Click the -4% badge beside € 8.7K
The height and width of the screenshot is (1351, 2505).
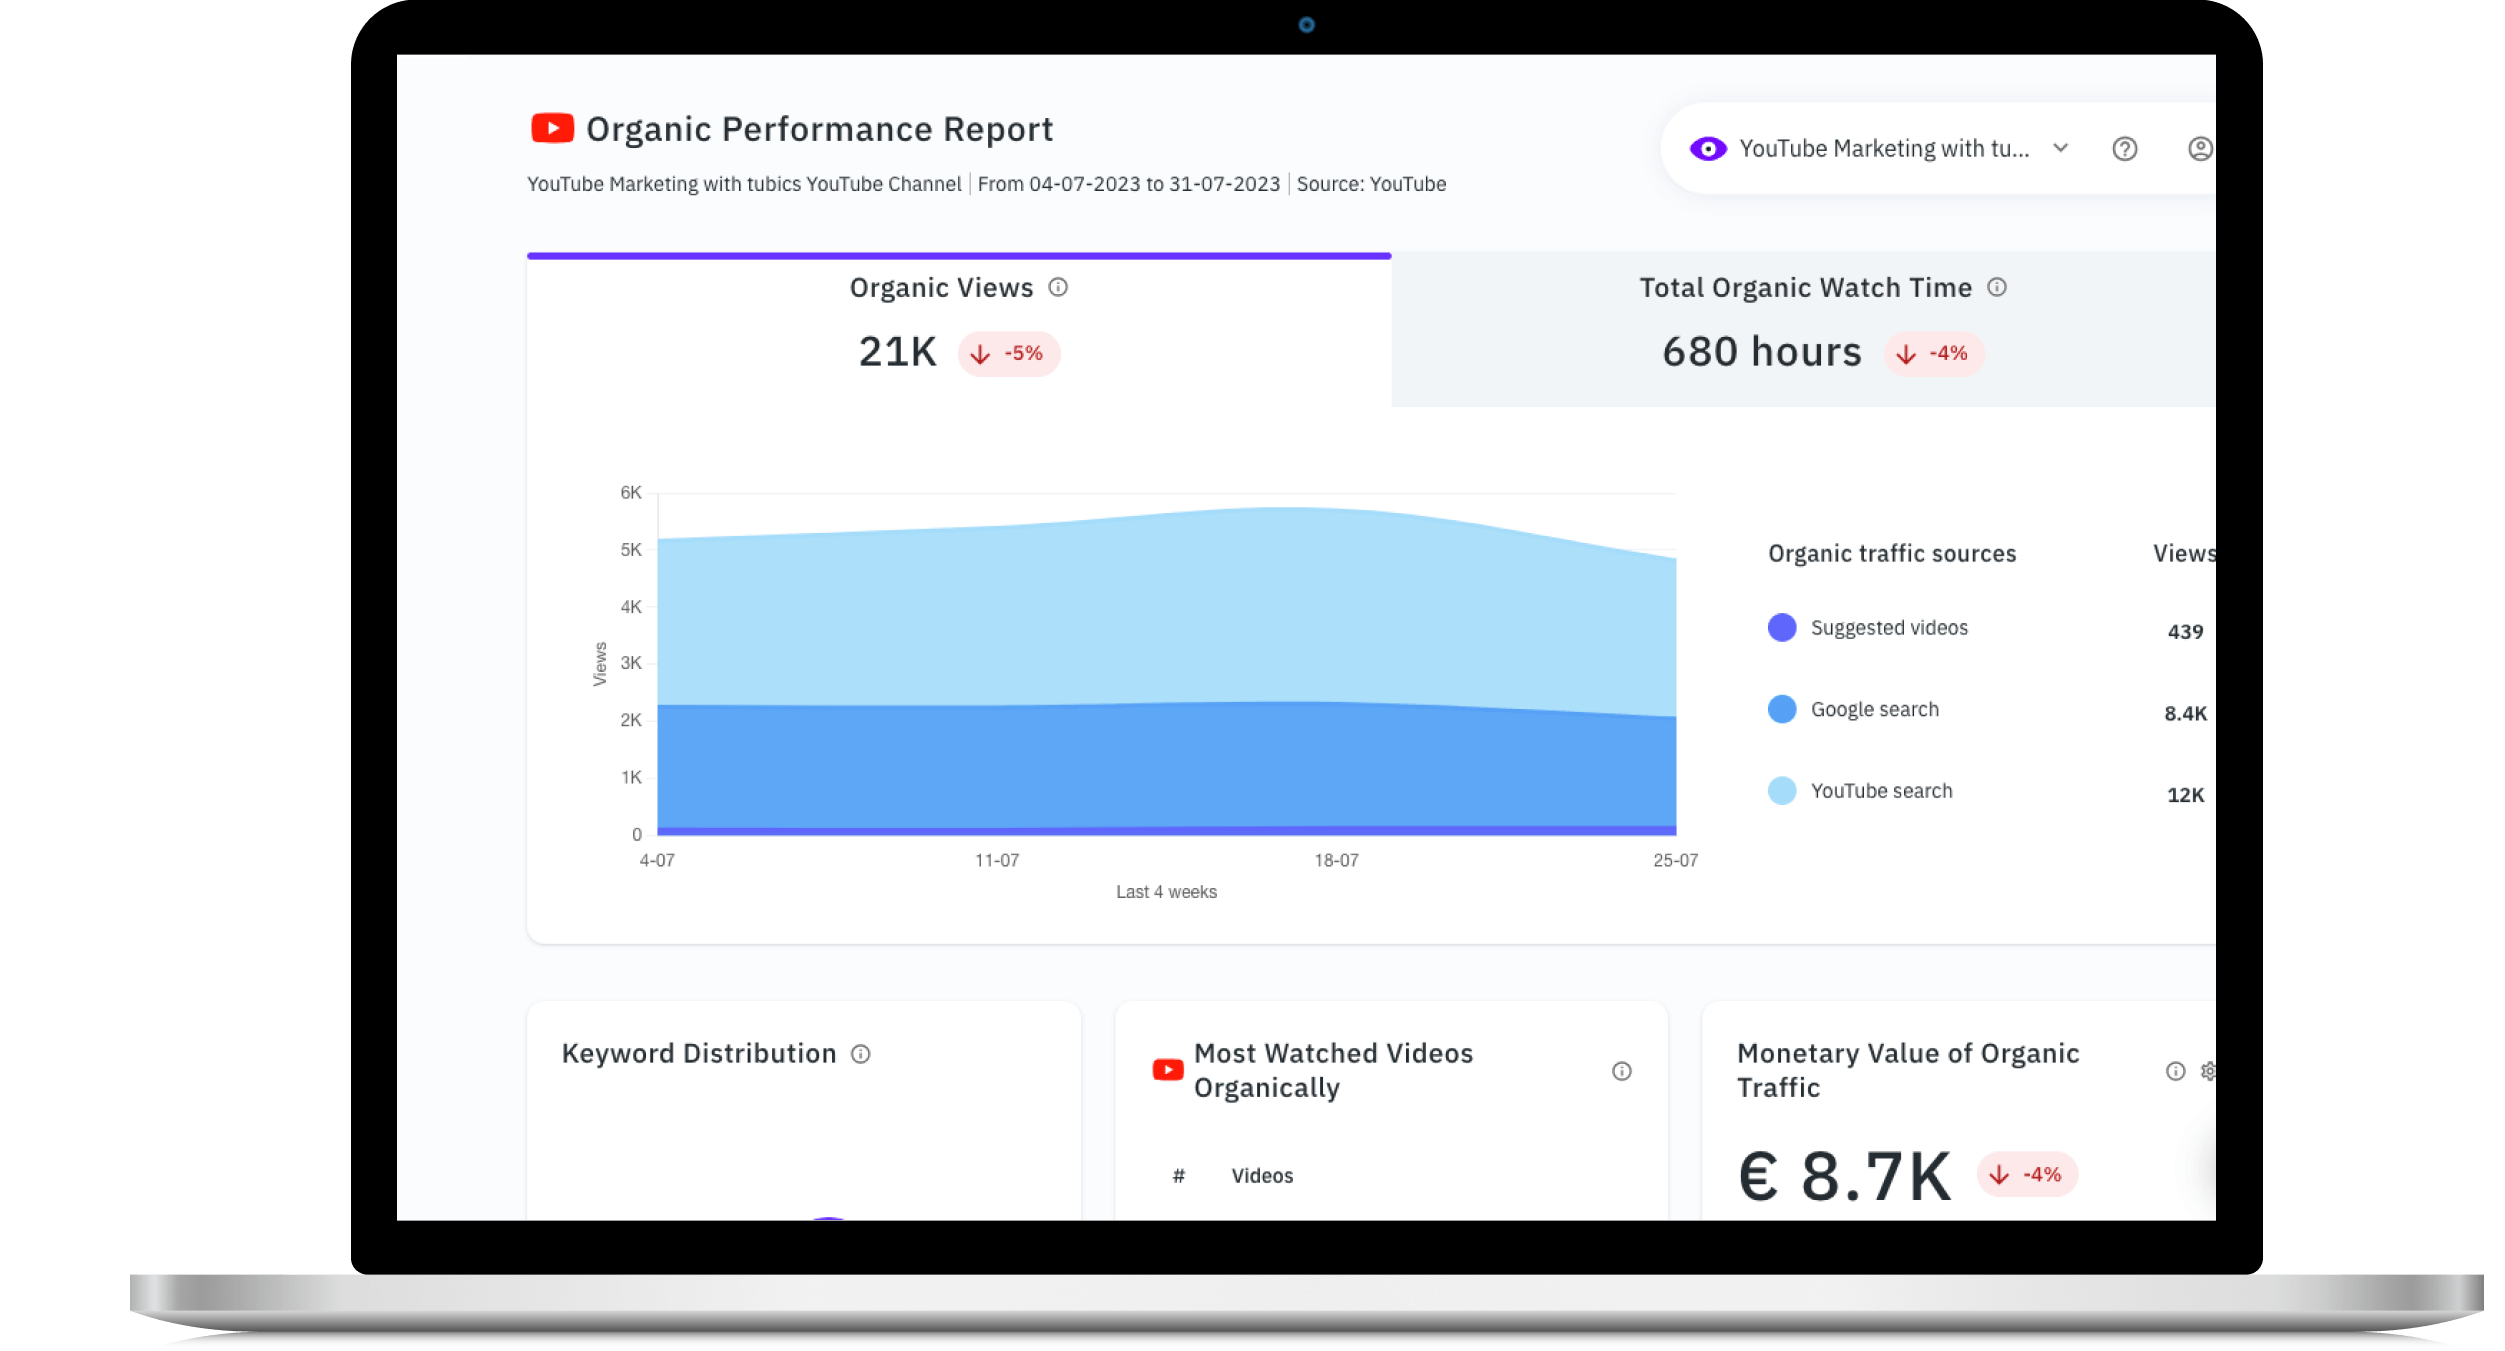2027,1175
